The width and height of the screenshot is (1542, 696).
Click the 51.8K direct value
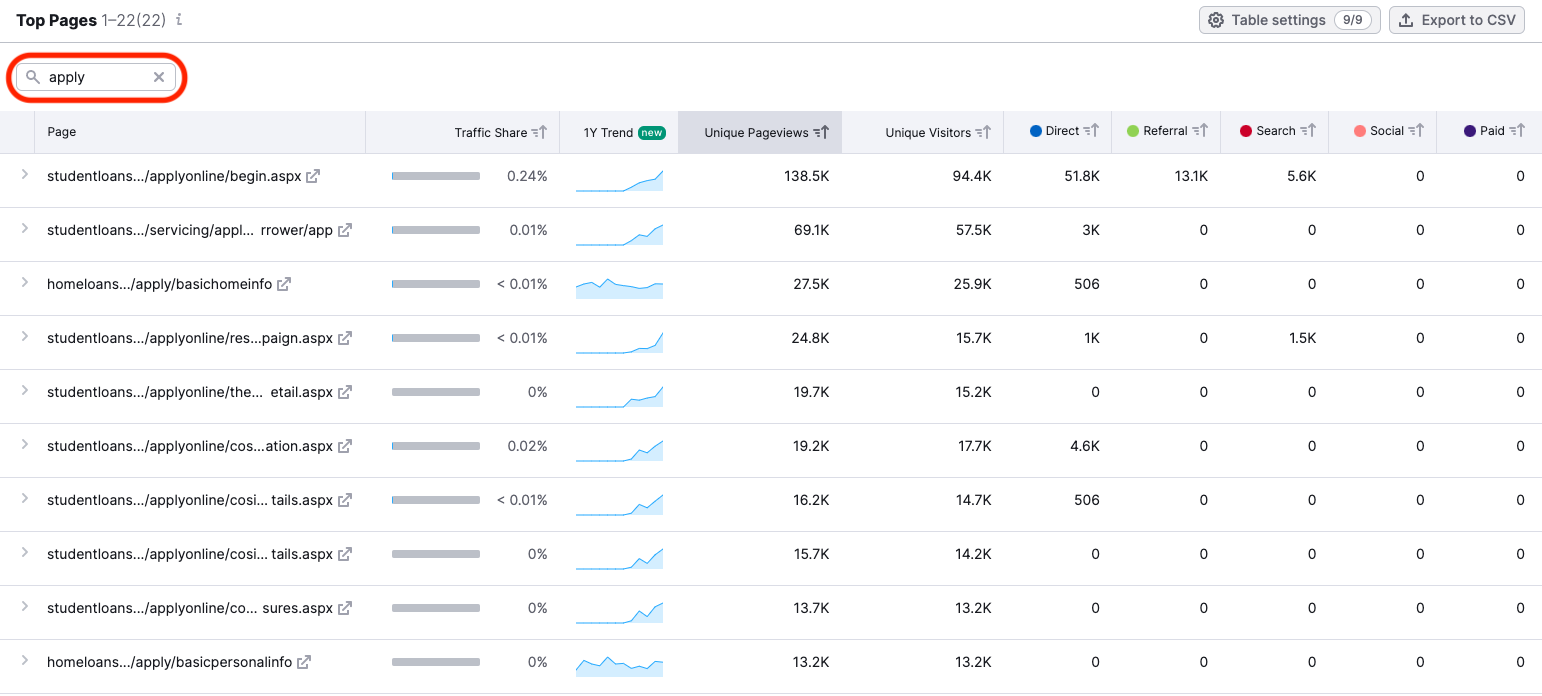(1081, 176)
